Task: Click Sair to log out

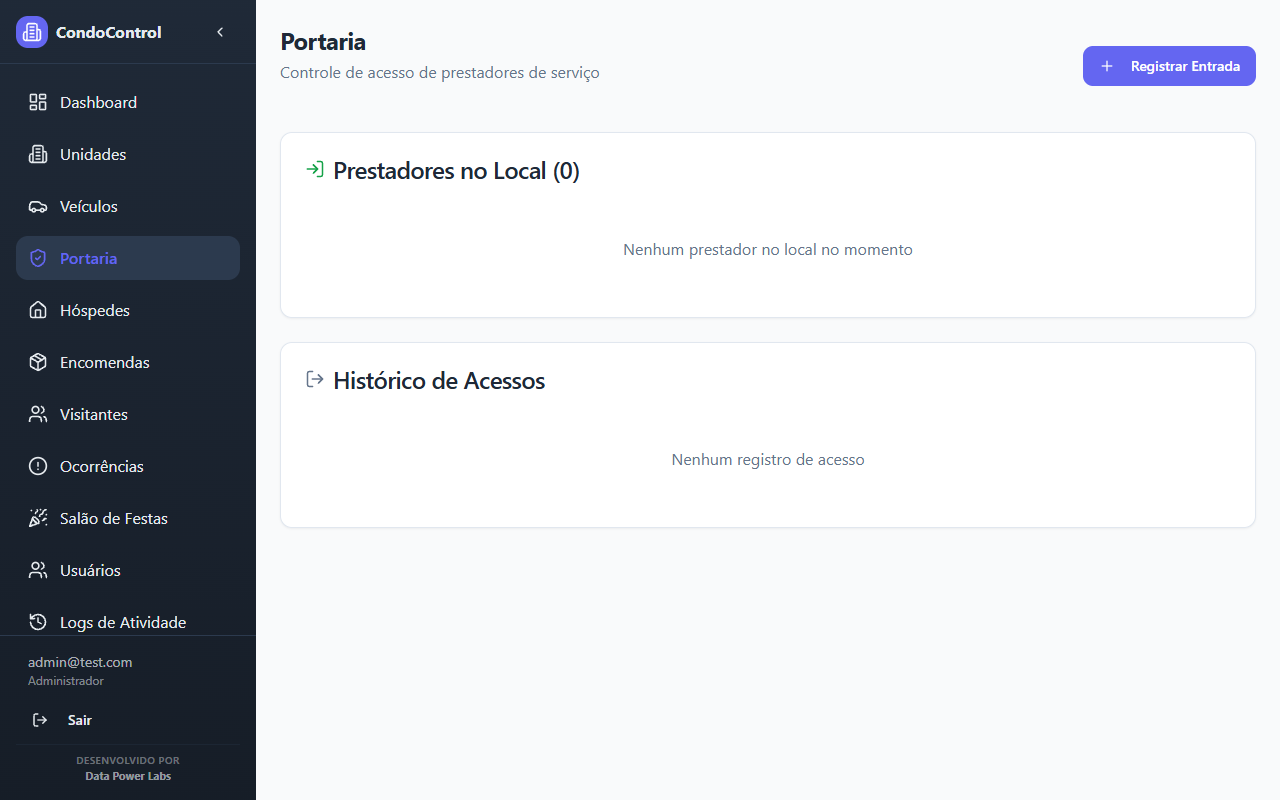Action: [x=79, y=720]
